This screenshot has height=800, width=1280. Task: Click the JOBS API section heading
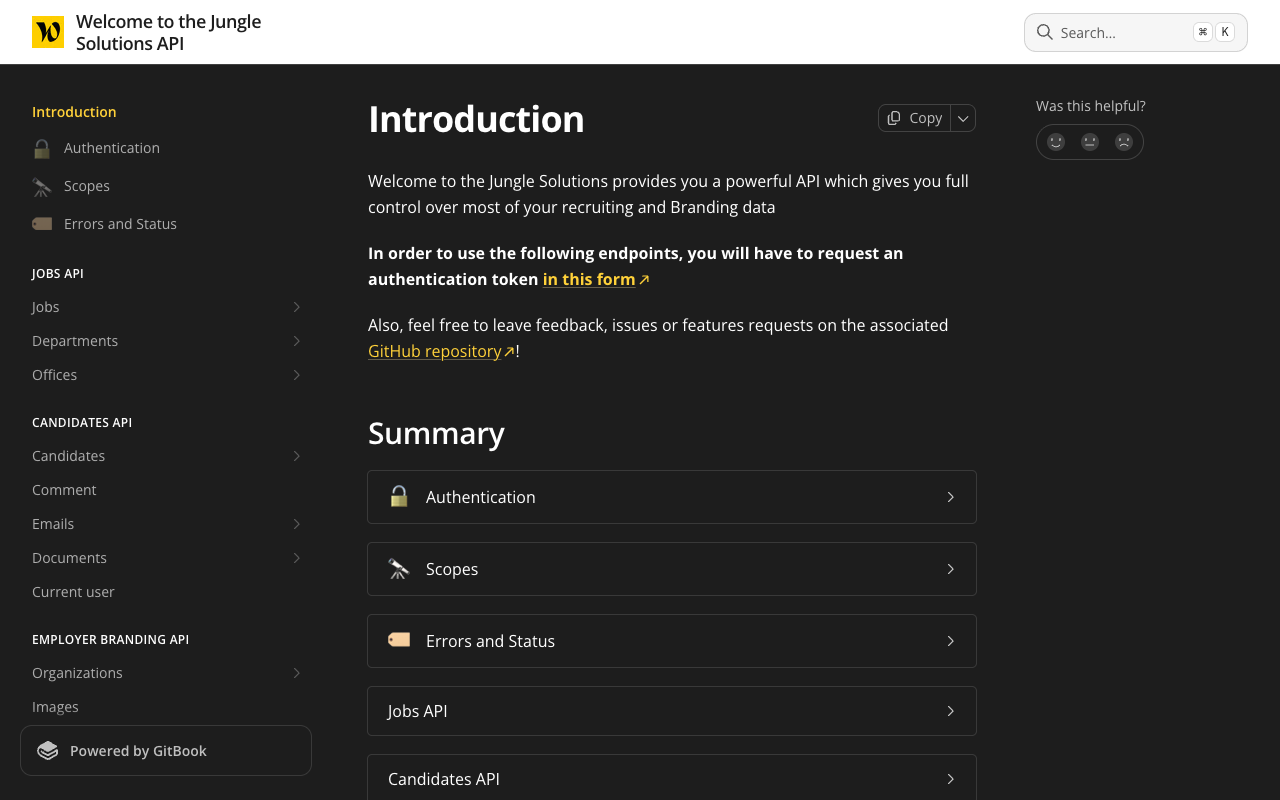[58, 273]
